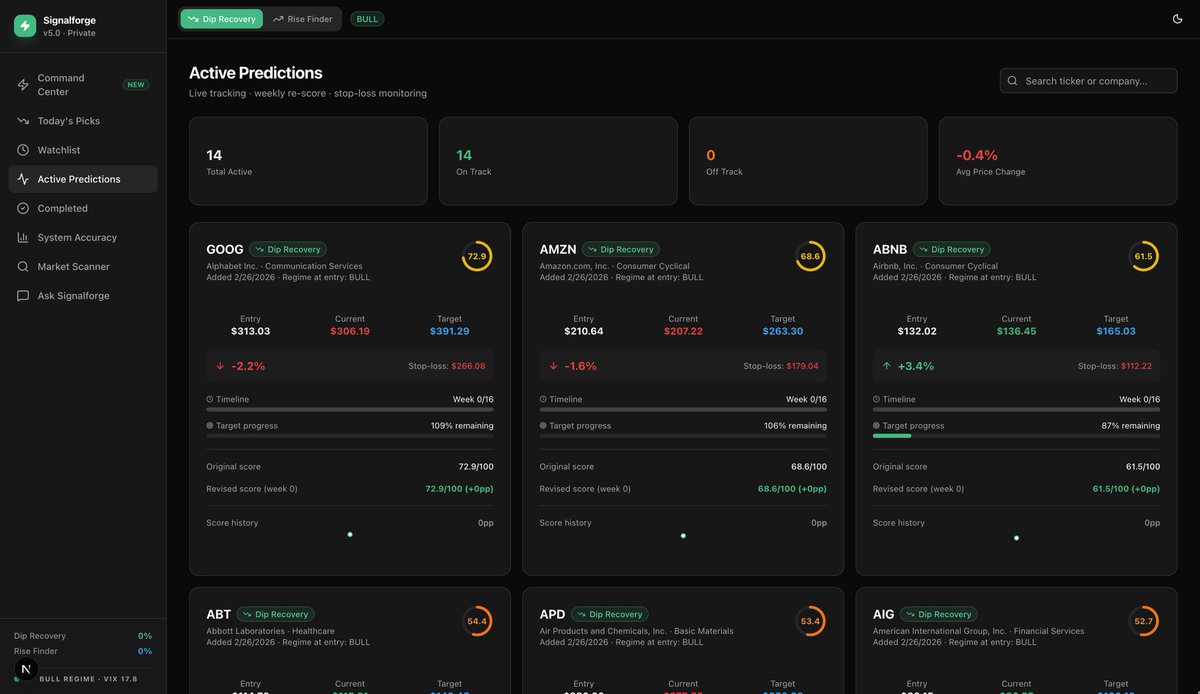
Task: Click AMZN's Dip Recovery tag
Action: 621,249
